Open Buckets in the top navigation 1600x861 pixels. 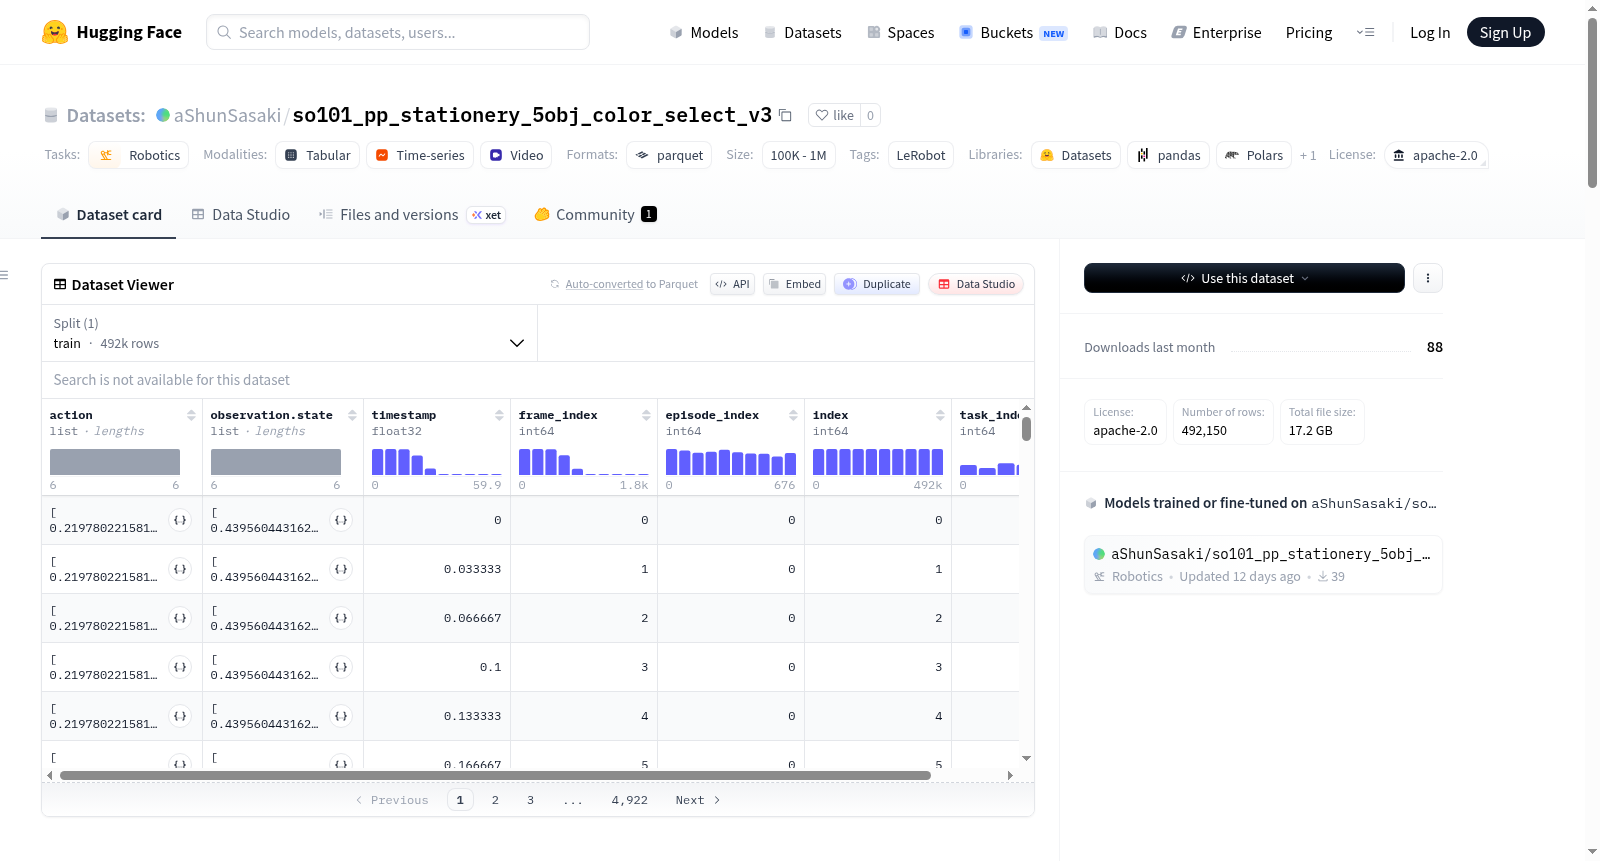(x=1013, y=32)
